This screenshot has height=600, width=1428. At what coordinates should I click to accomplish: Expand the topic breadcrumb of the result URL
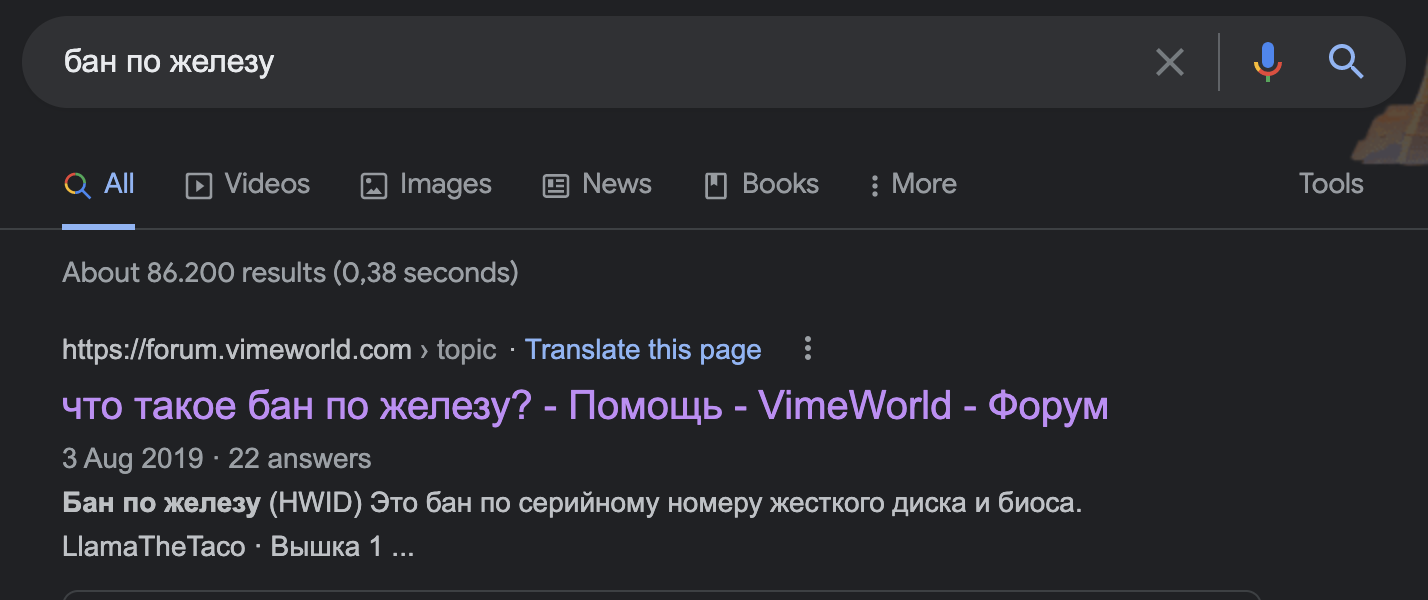(470, 349)
